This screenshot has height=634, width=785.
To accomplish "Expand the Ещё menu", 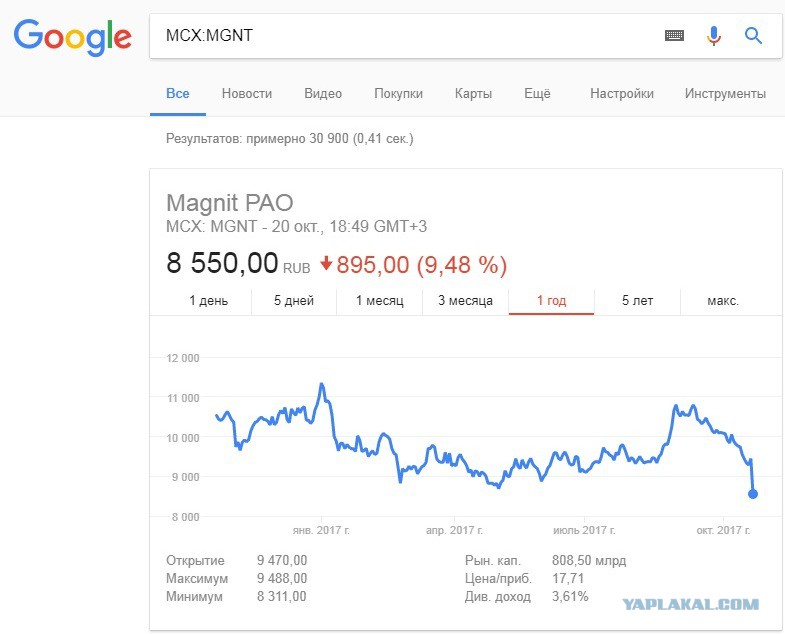I will [537, 94].
